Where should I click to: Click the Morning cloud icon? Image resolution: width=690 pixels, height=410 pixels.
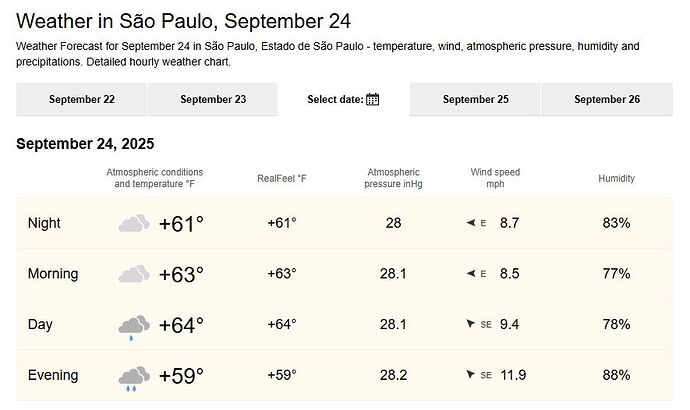coord(133,274)
